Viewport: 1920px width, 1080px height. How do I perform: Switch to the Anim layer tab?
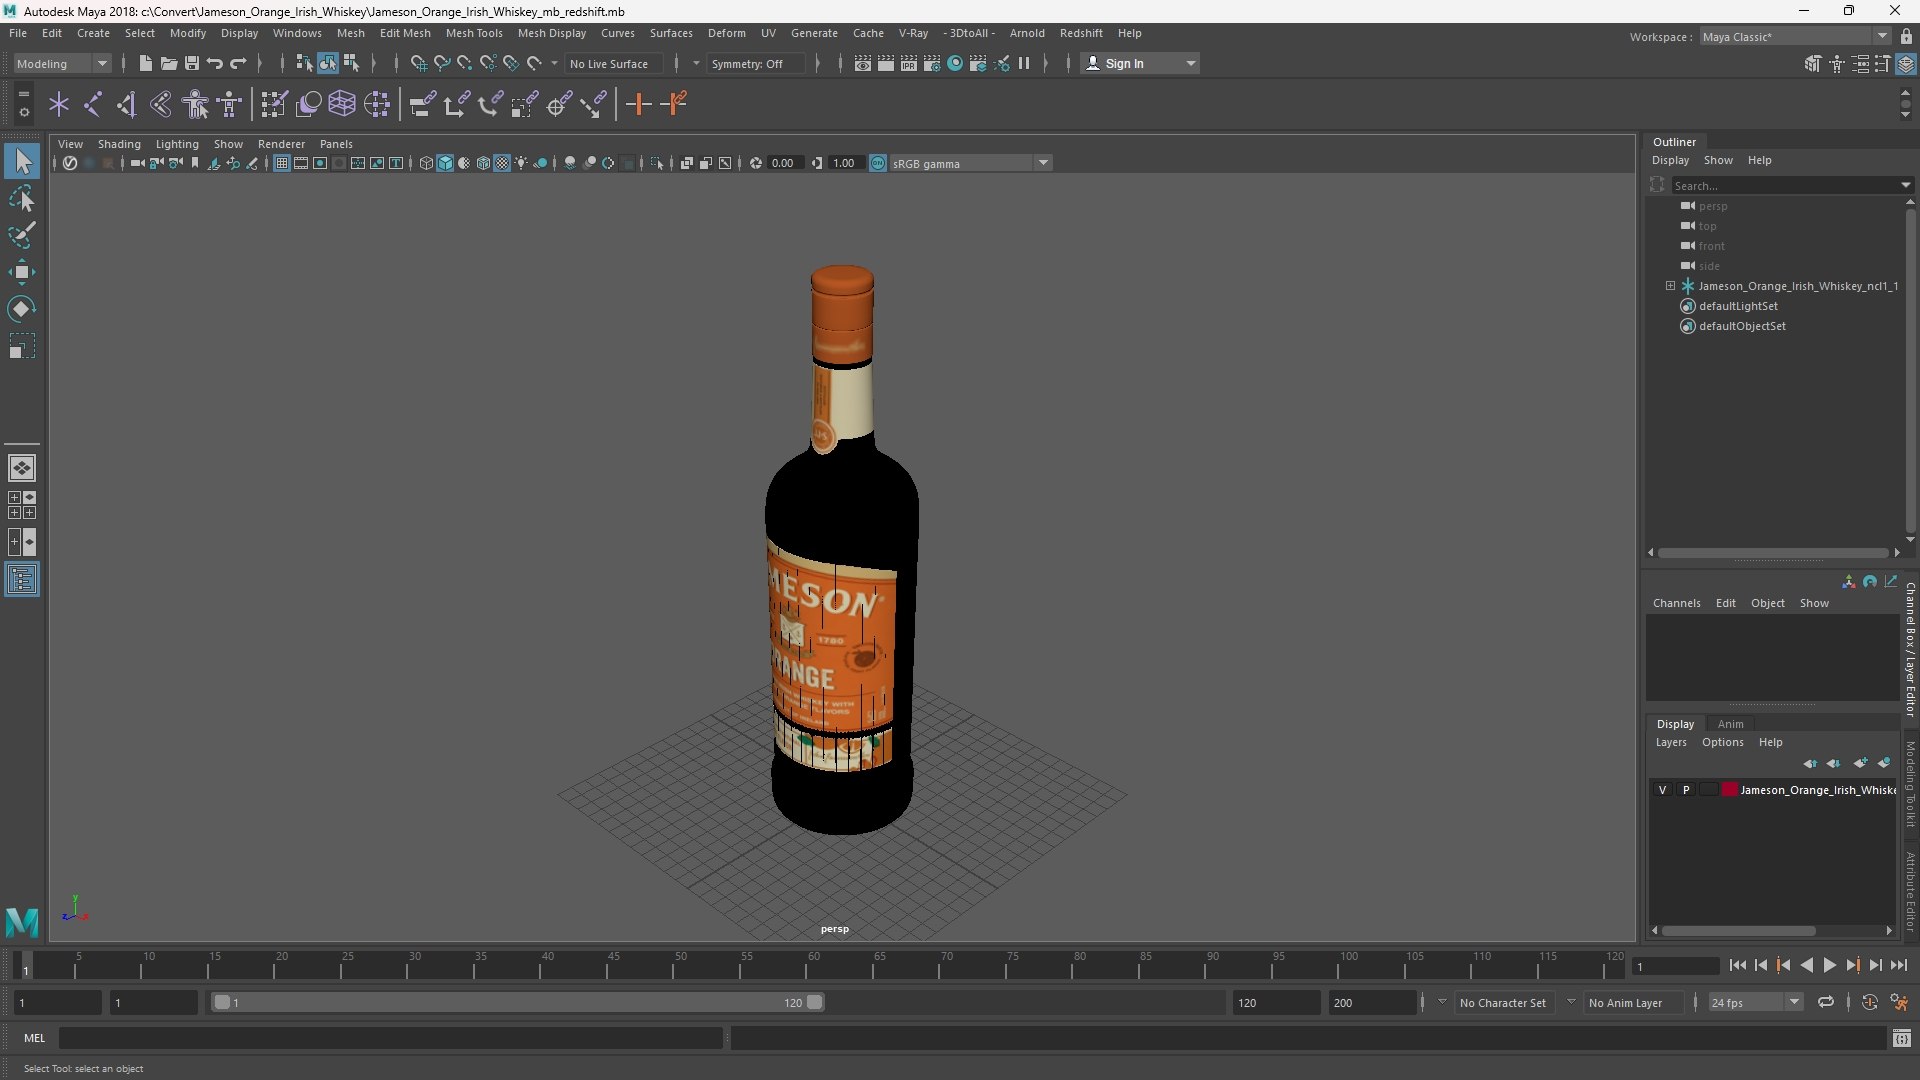tap(1730, 724)
